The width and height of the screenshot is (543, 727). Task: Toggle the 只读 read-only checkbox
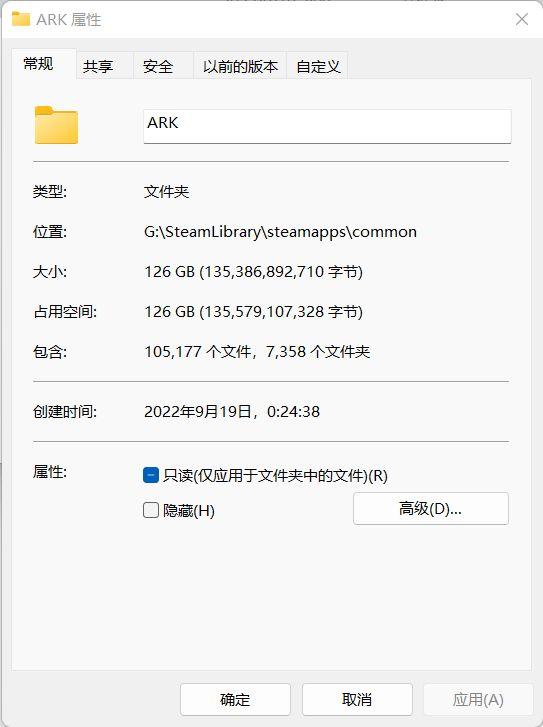pos(151,475)
